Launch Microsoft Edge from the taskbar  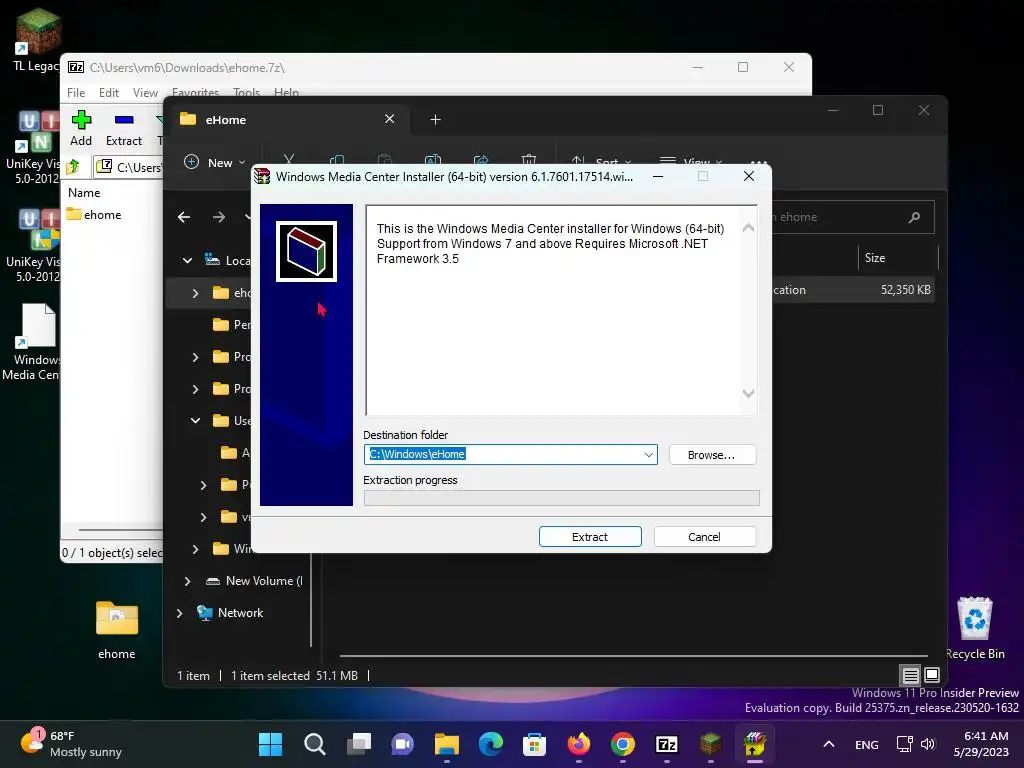[x=490, y=744]
